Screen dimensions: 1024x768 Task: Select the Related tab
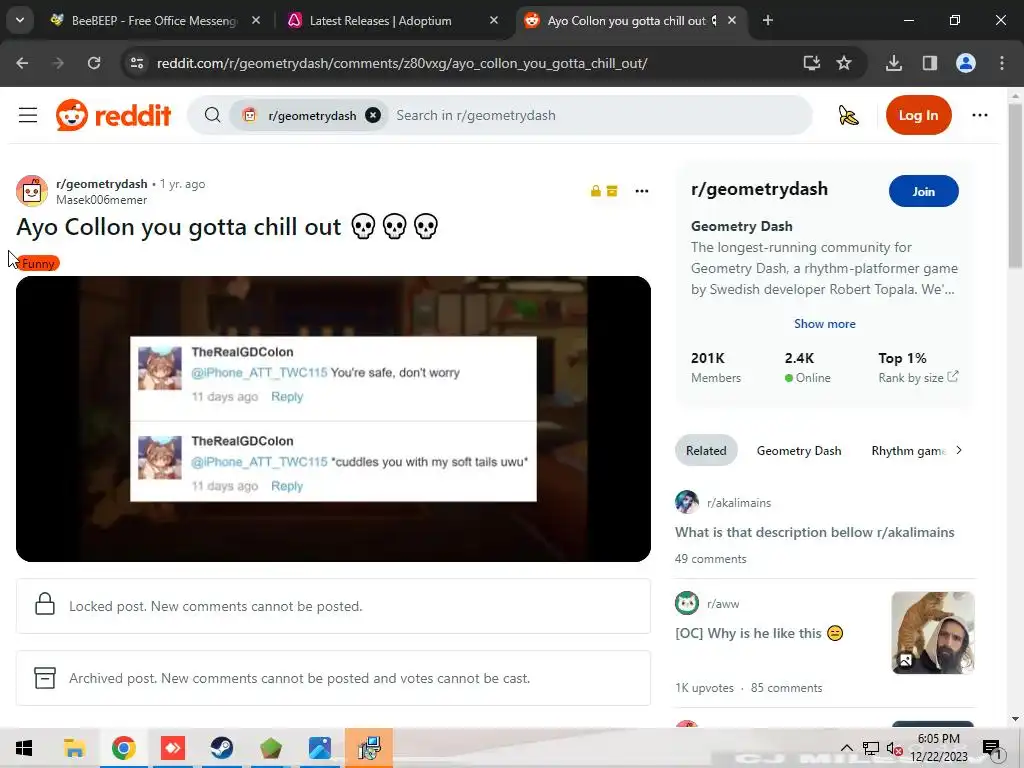706,451
